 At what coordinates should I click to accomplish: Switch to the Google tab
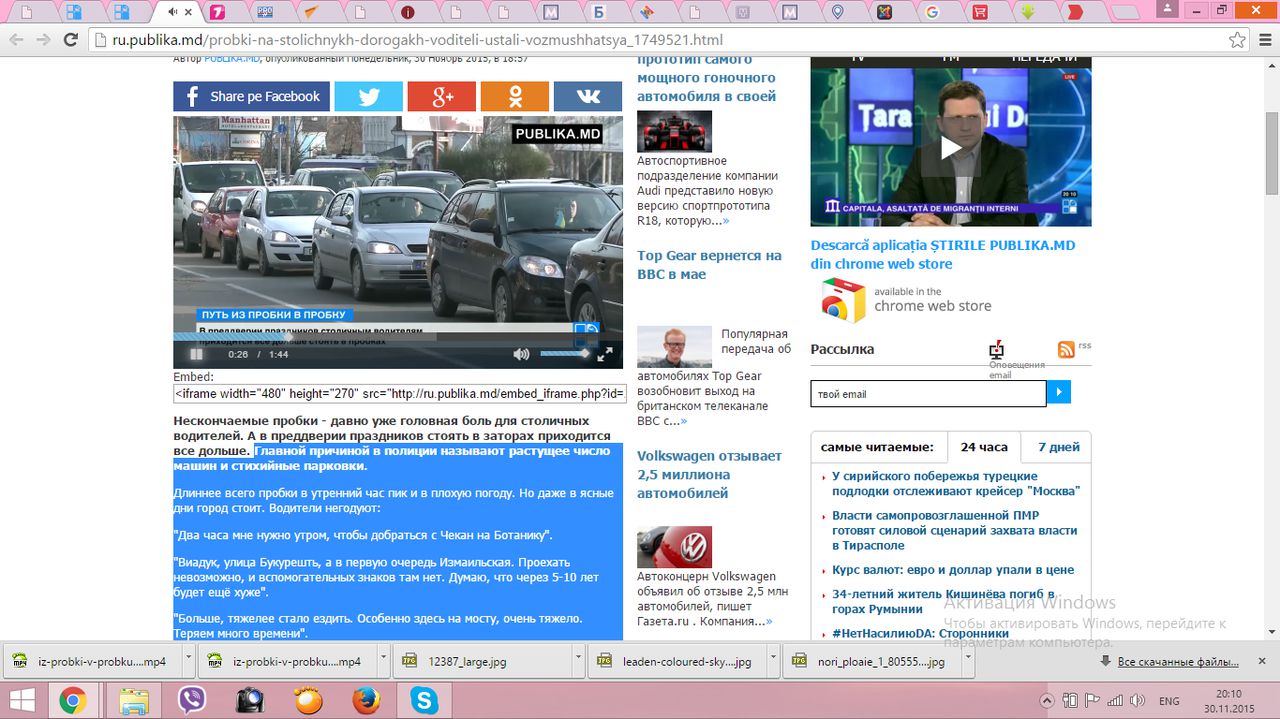[932, 12]
